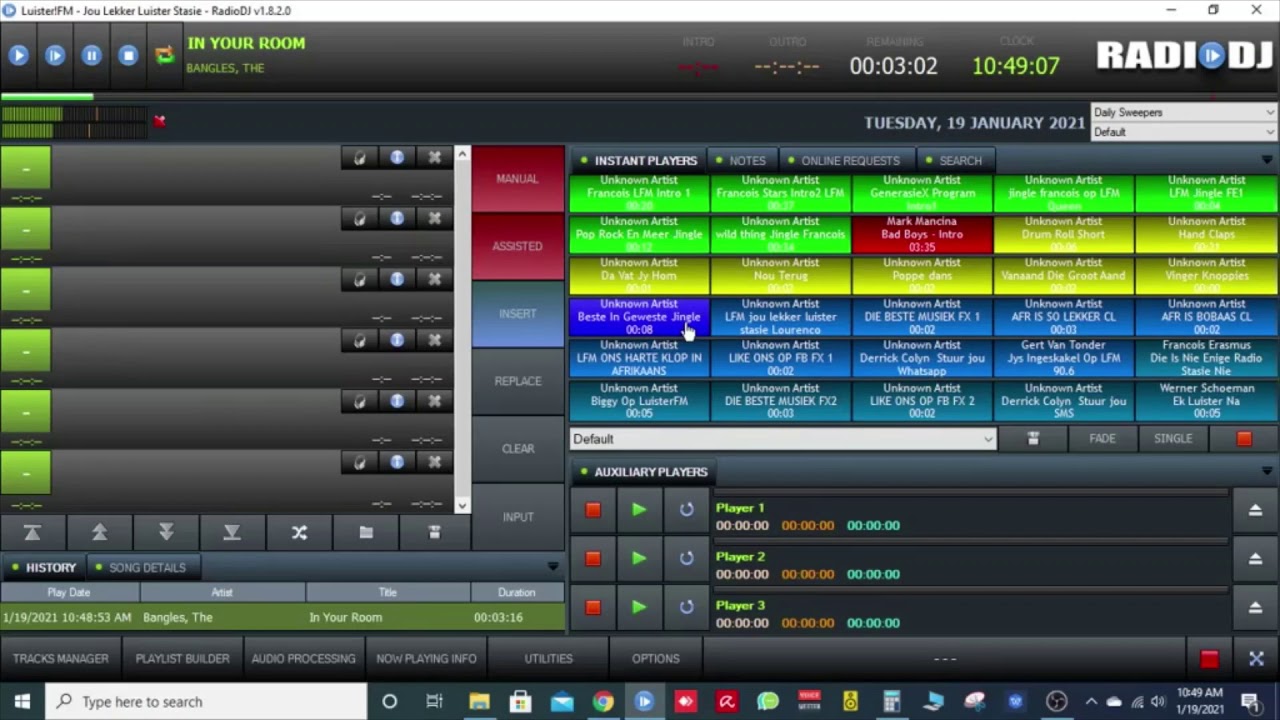Open the OPTIONS window
This screenshot has width=1280, height=720.
655,659
